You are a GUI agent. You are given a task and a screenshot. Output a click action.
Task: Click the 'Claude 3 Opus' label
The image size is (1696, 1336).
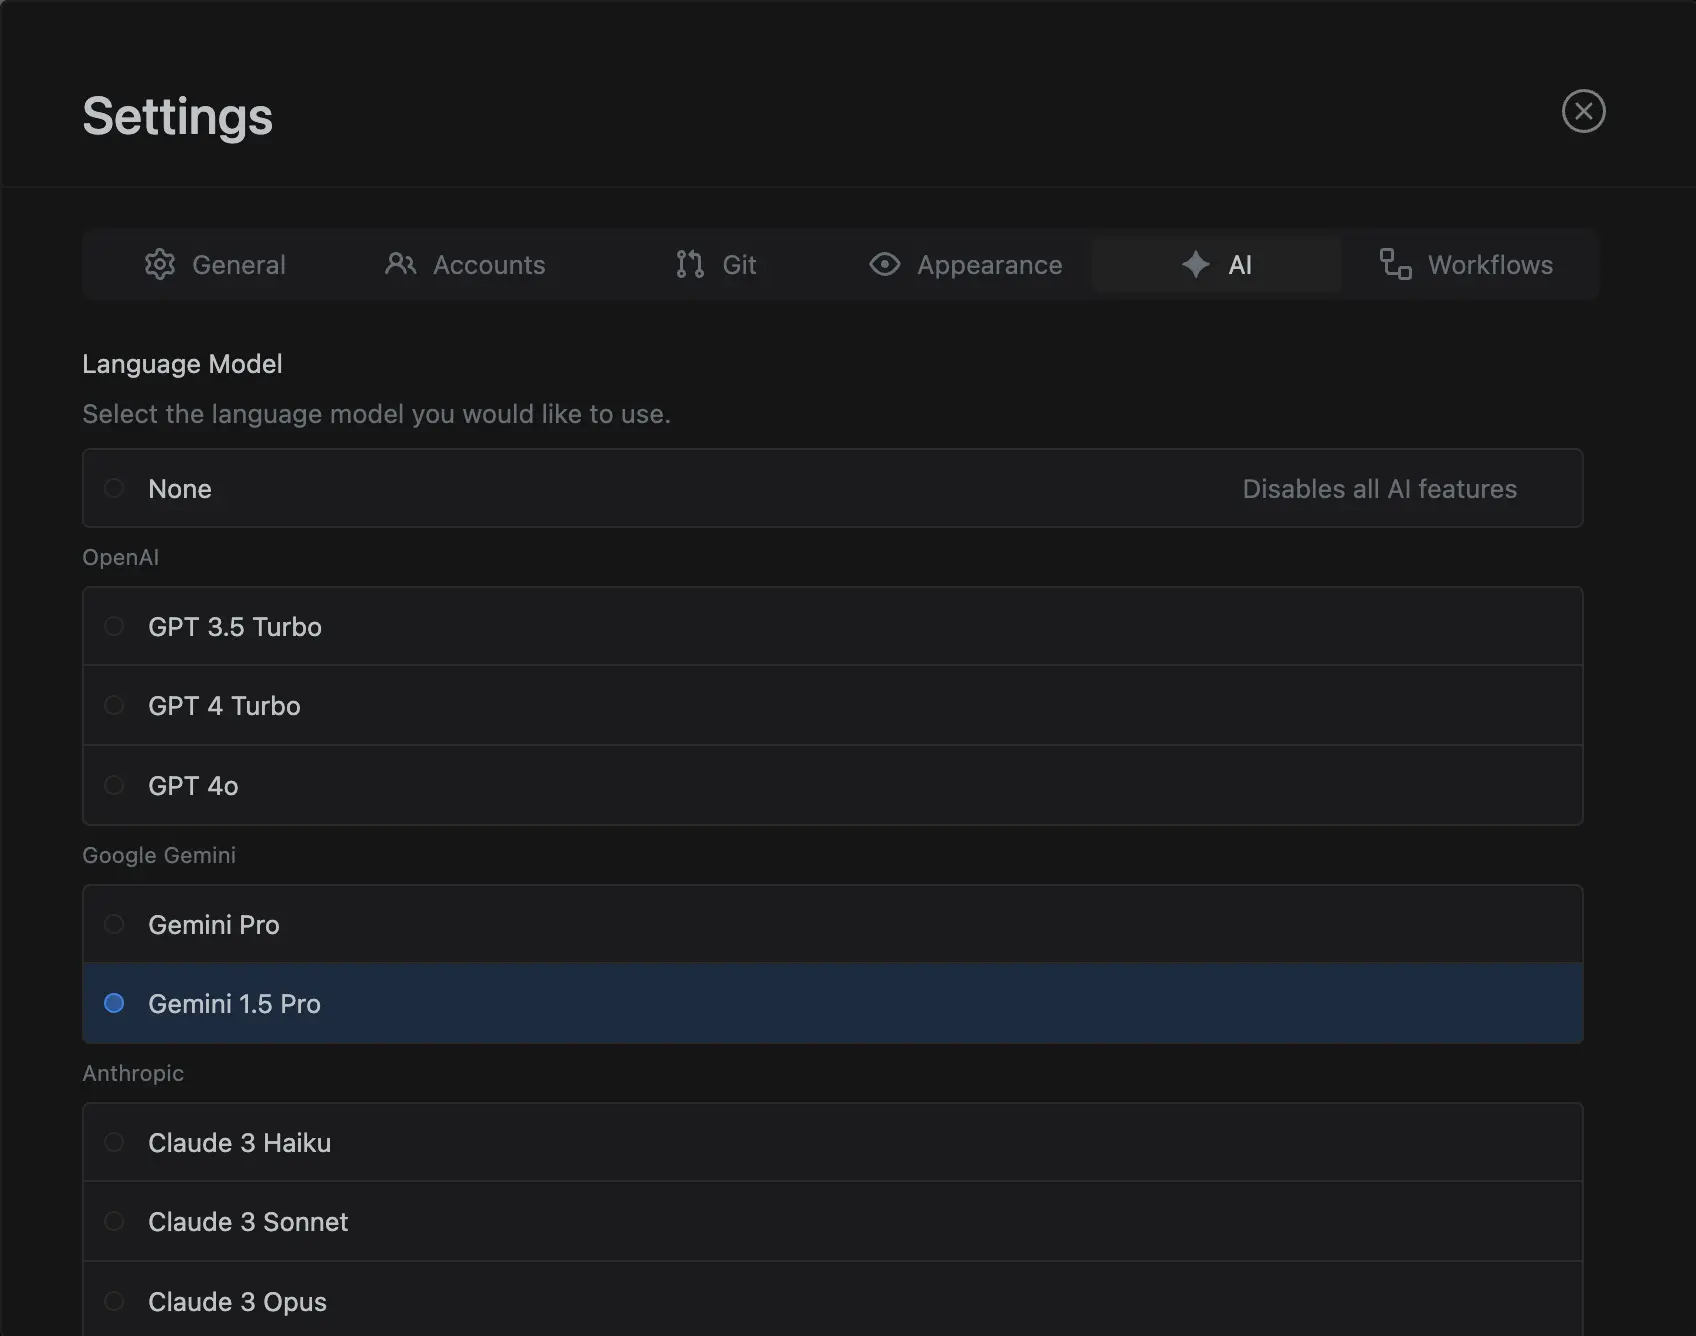[x=237, y=1302]
